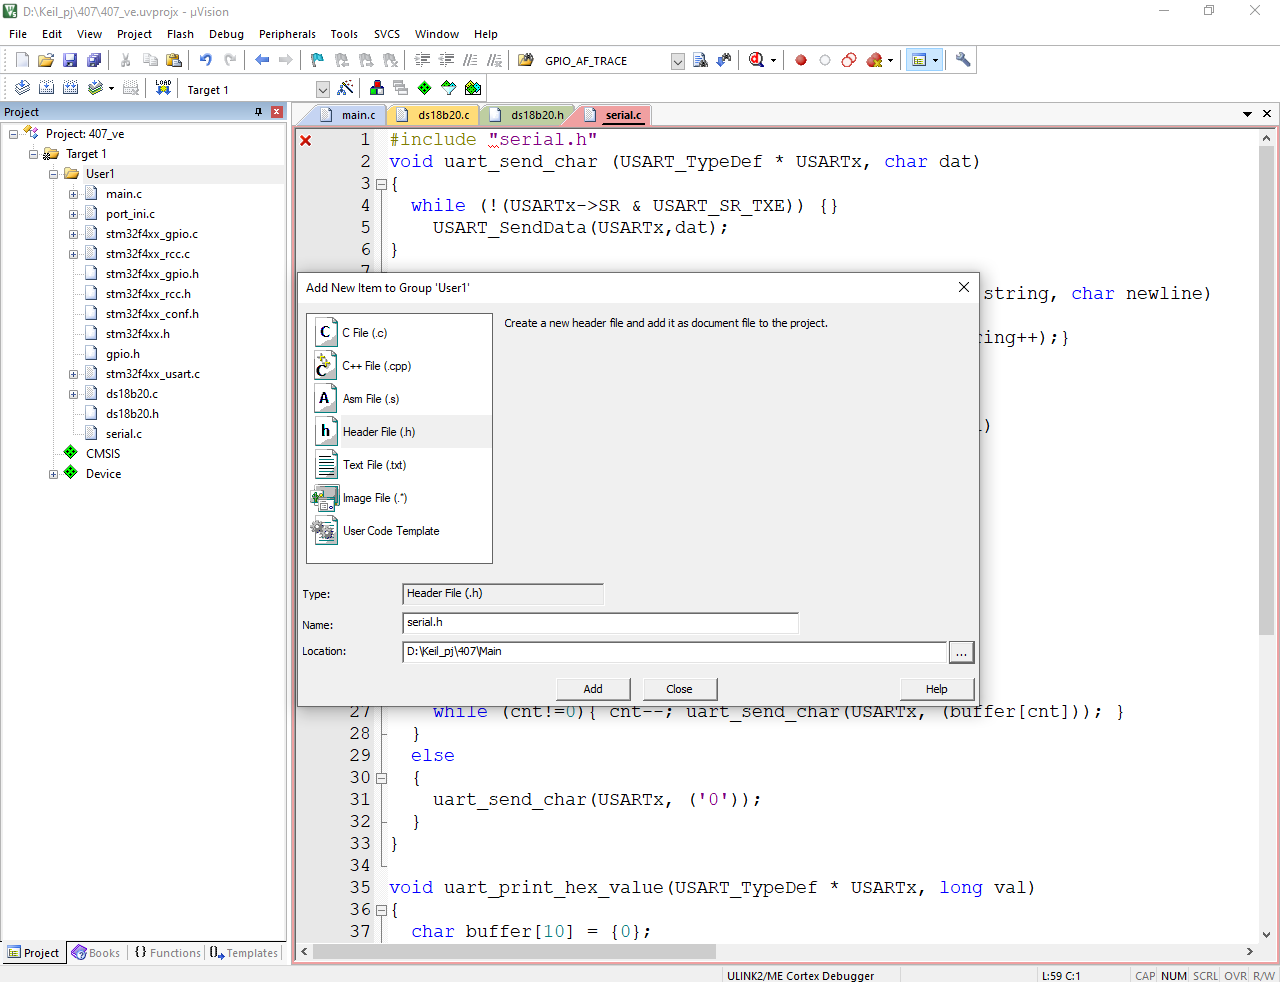Screen dimensions: 1280x982
Task: Open the debug session dropdown arrow
Action: pos(773,60)
